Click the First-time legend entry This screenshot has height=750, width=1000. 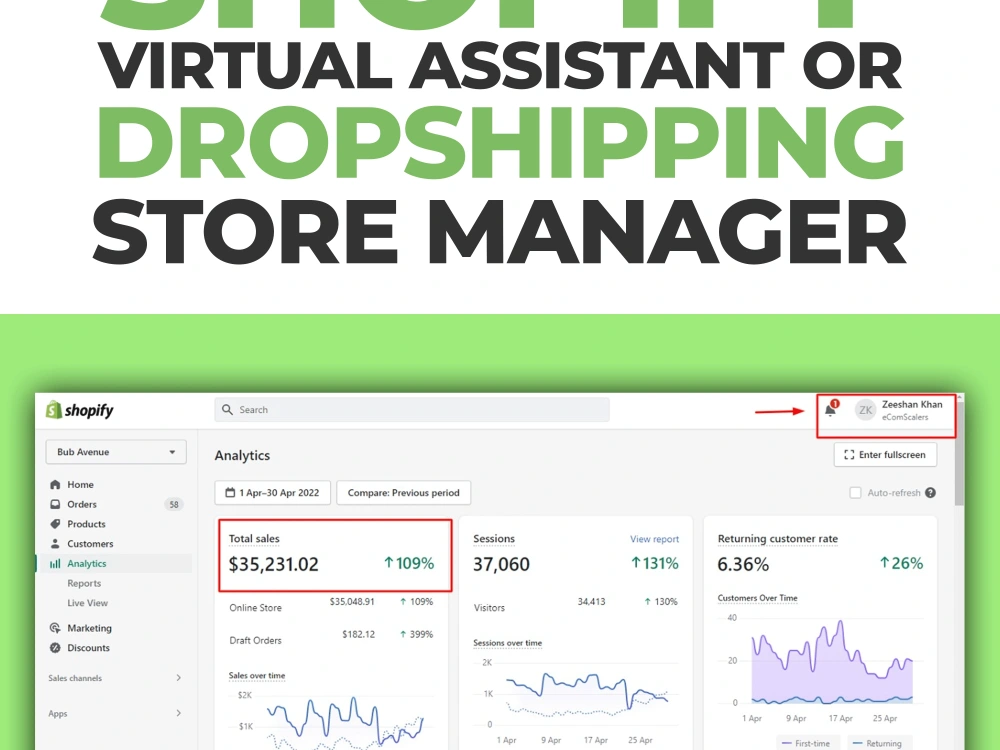click(x=806, y=743)
